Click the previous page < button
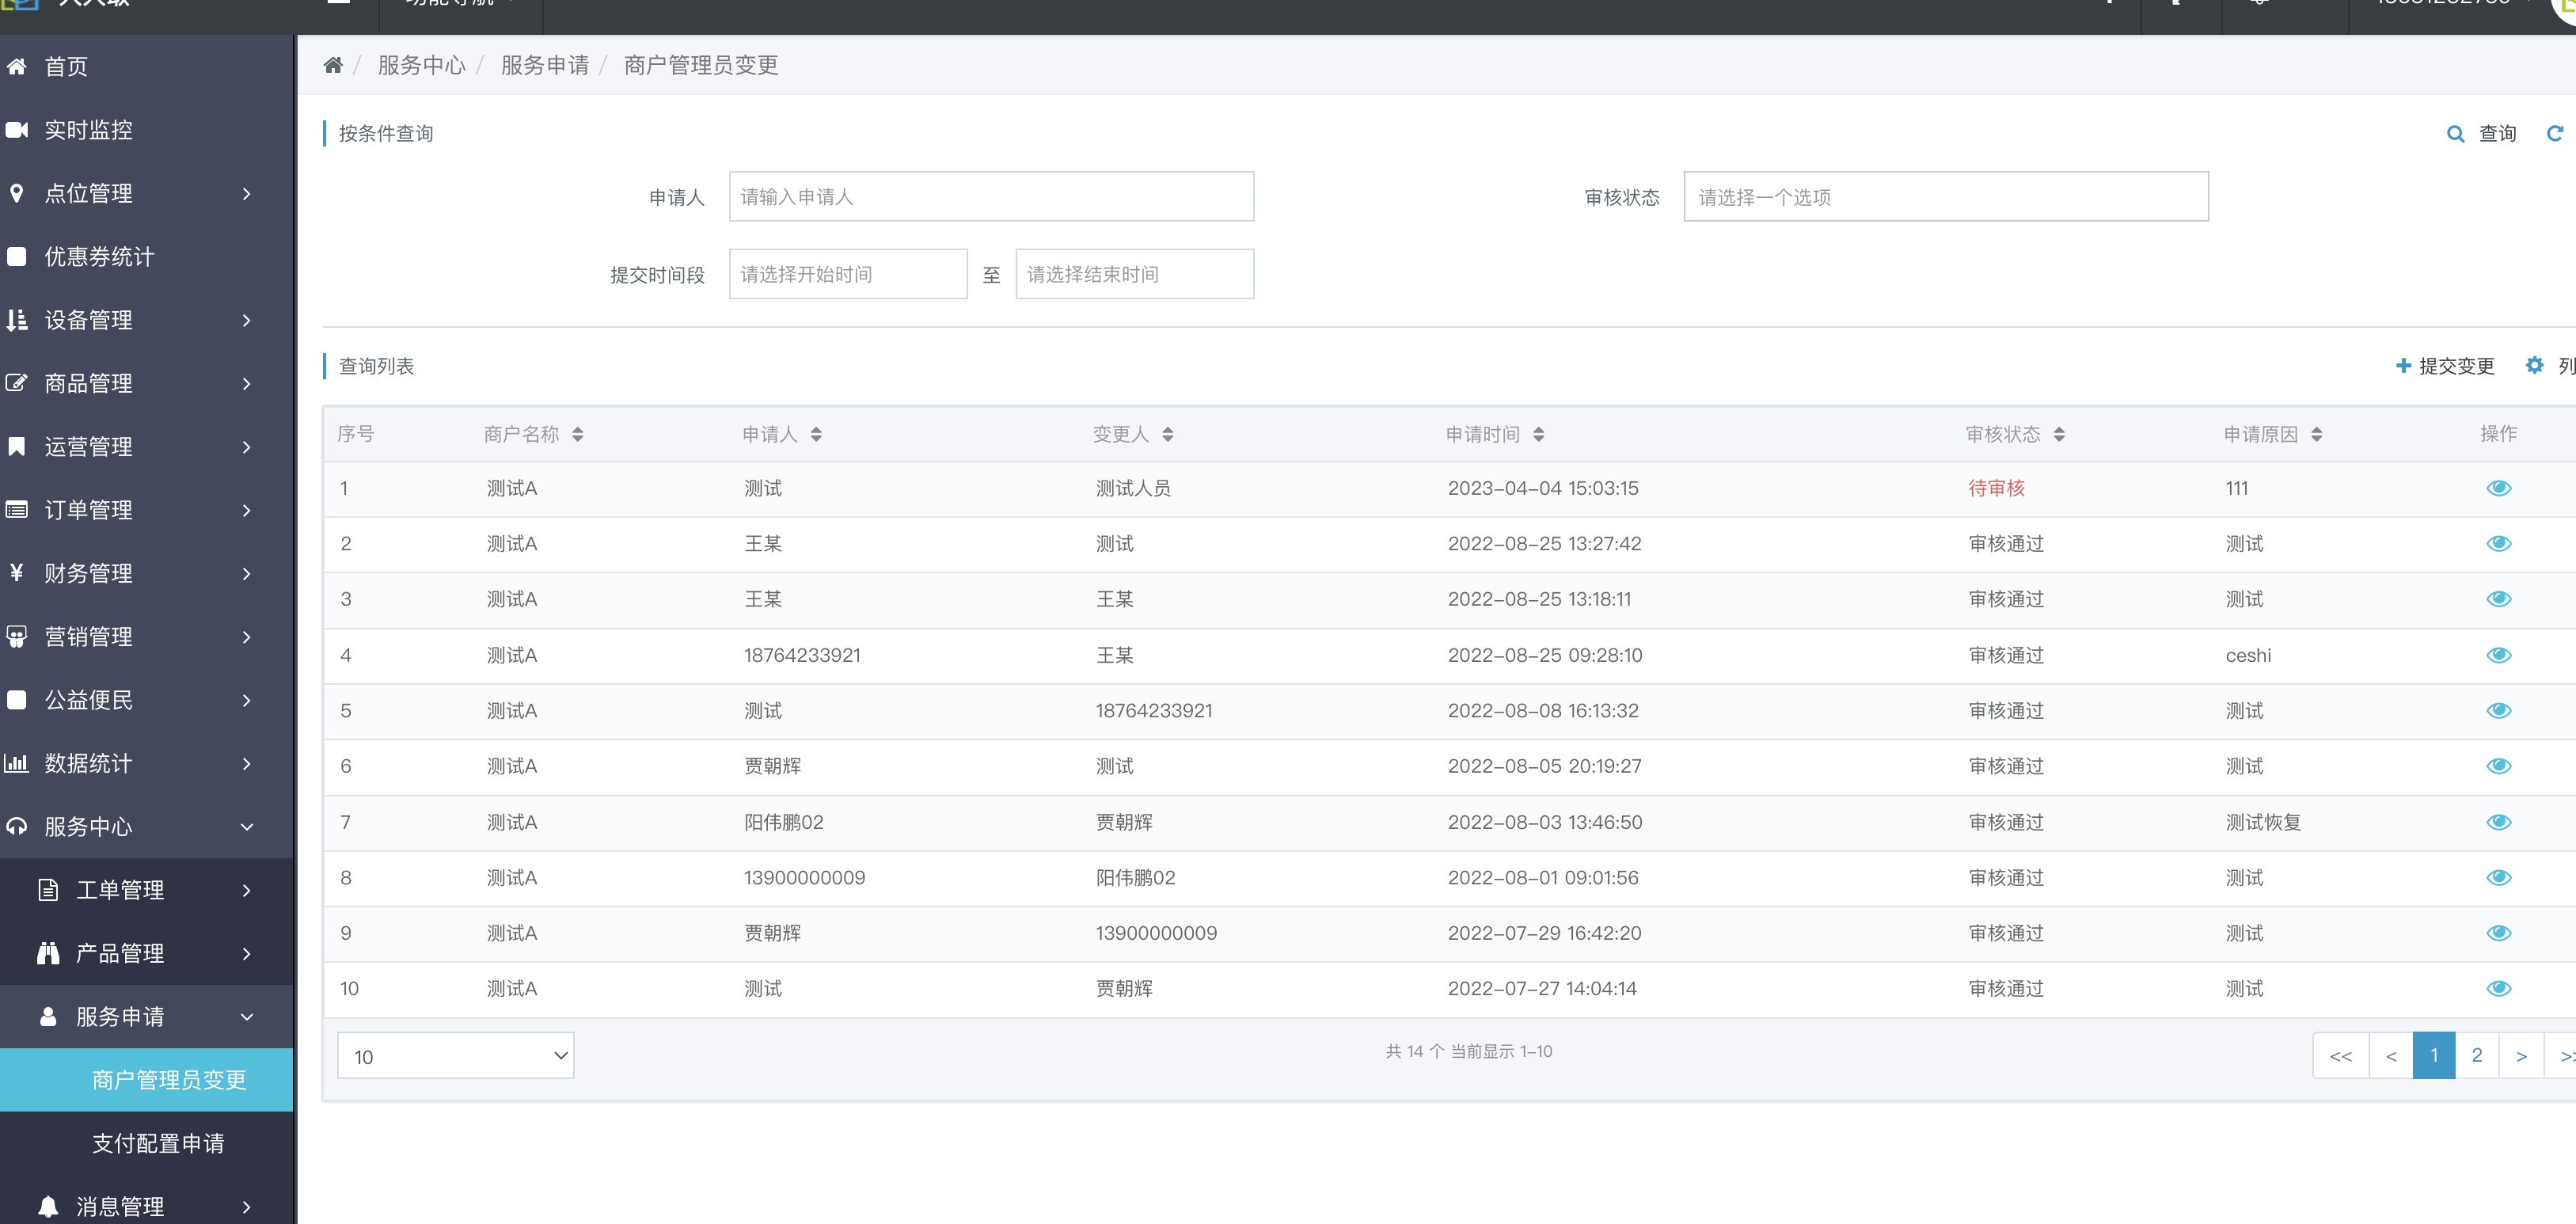This screenshot has height=1224, width=2576. [2390, 1055]
